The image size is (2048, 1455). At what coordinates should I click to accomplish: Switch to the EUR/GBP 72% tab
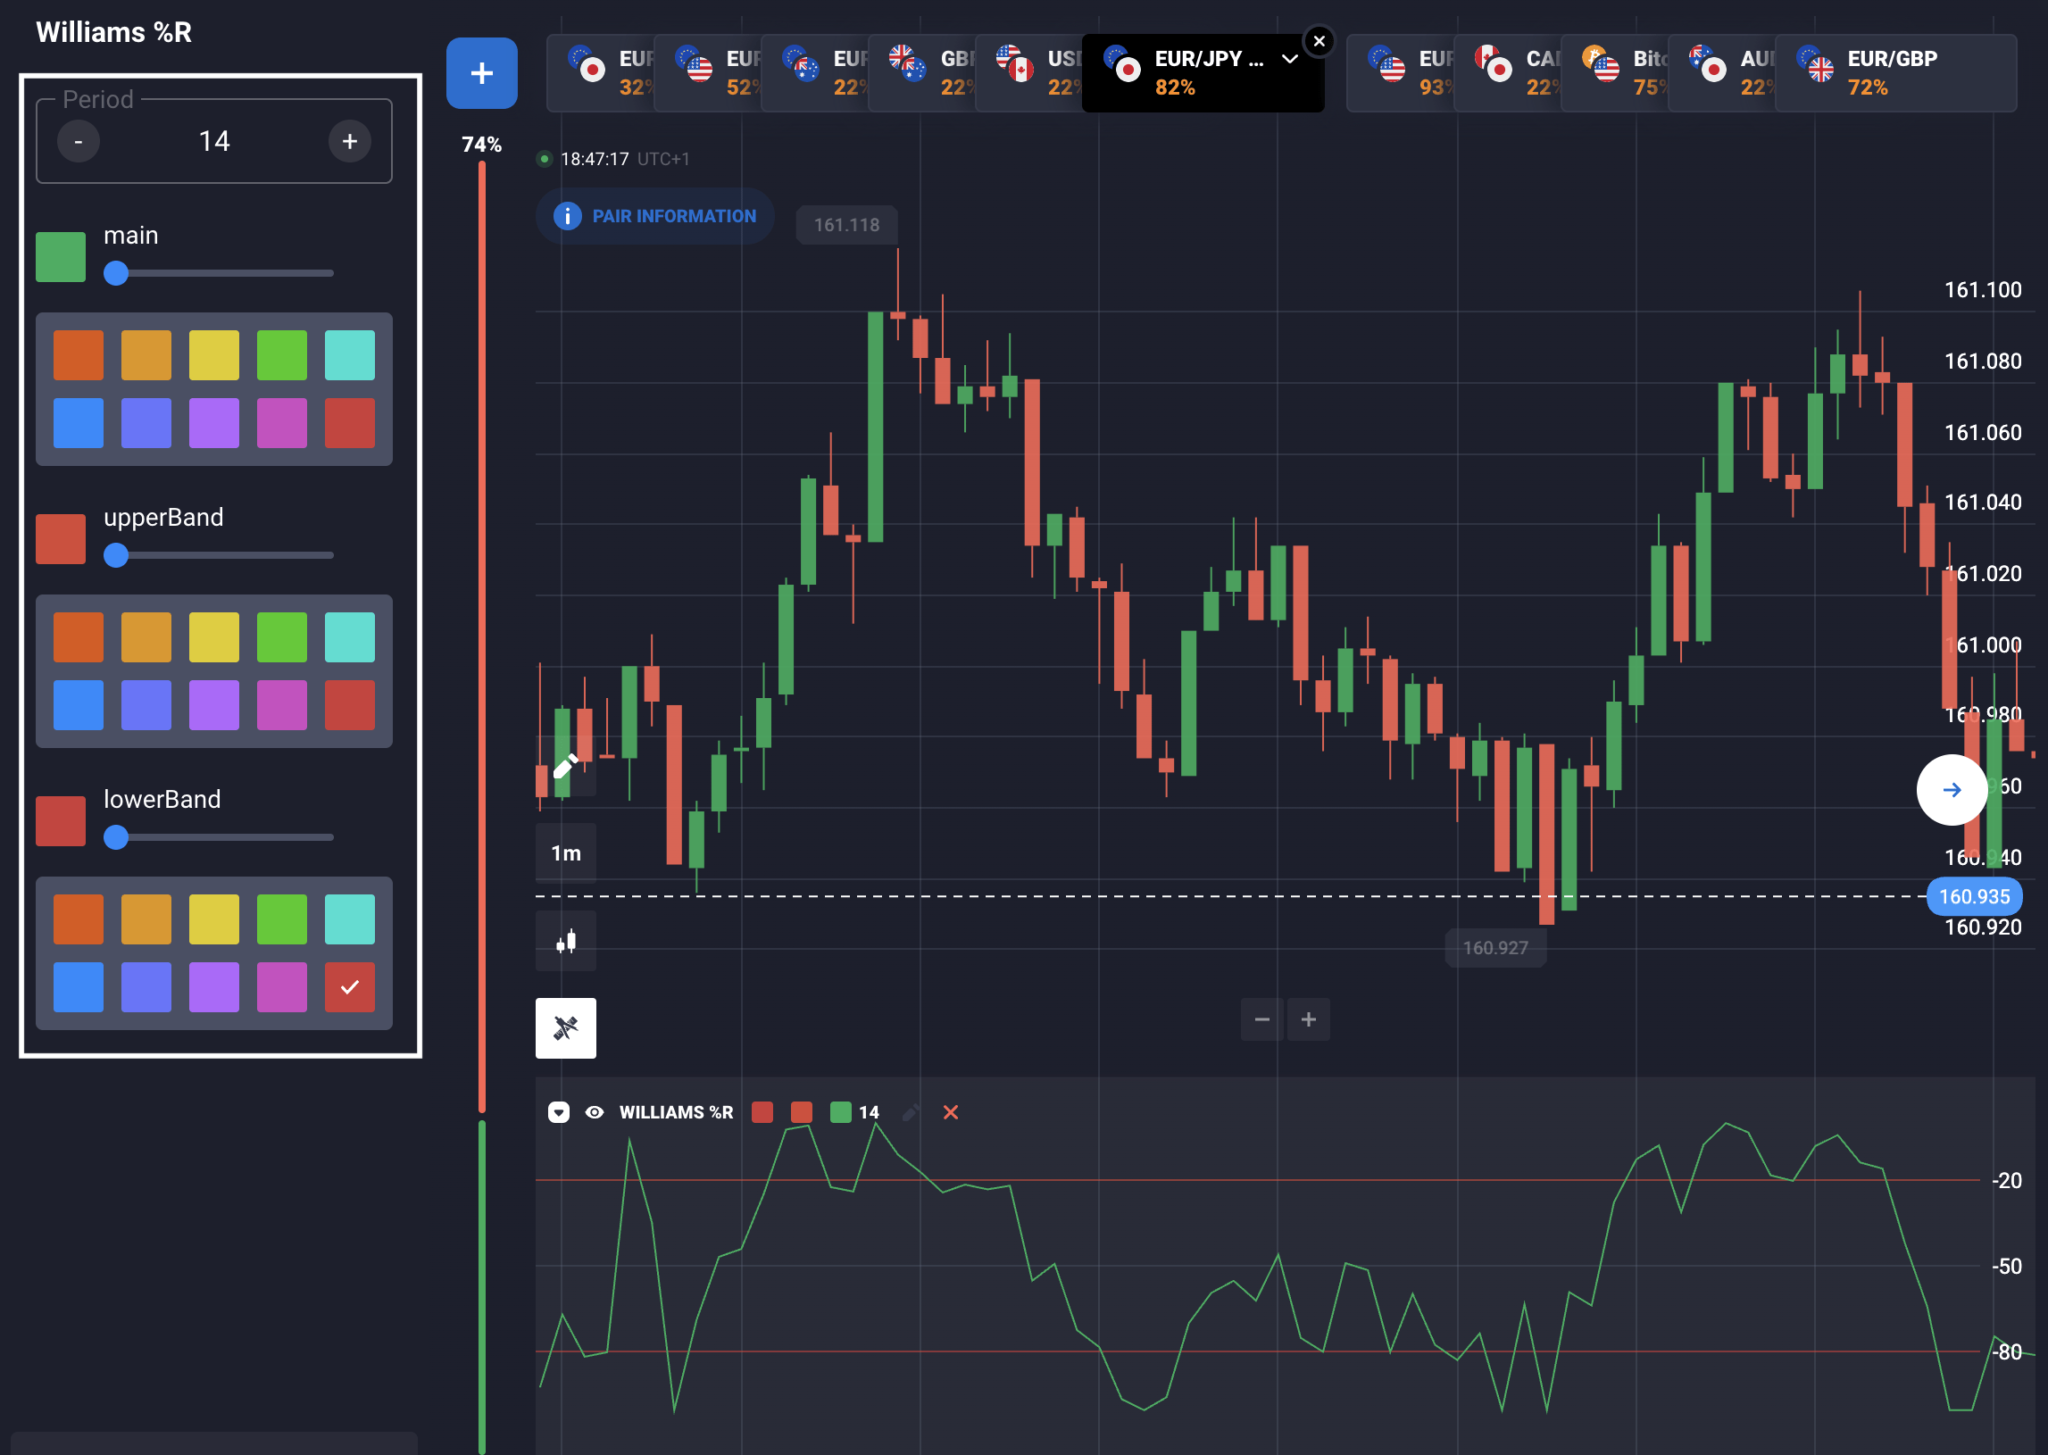[1896, 73]
